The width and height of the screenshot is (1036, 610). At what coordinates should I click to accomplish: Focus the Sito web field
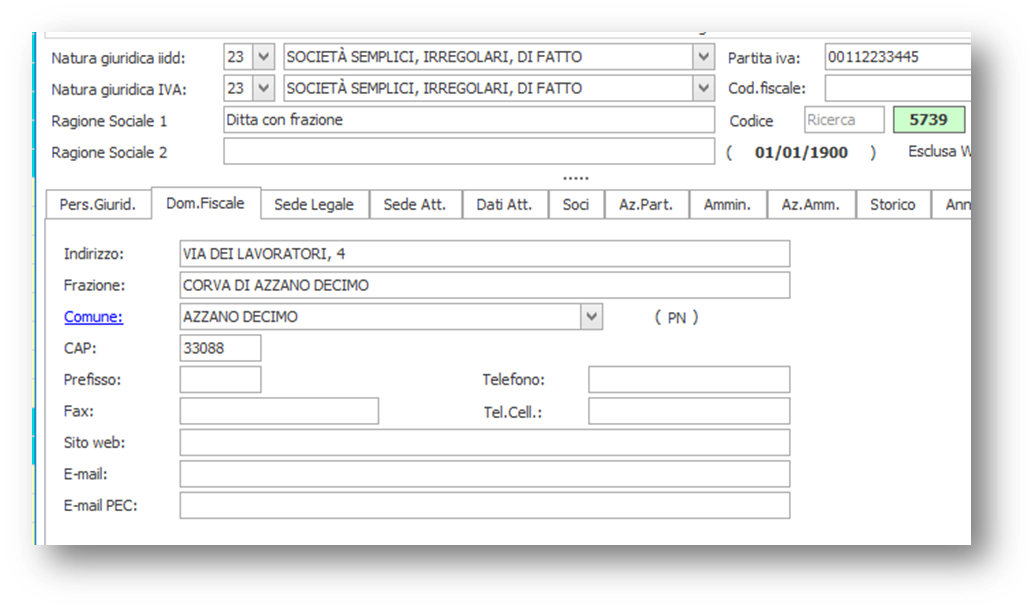484,442
